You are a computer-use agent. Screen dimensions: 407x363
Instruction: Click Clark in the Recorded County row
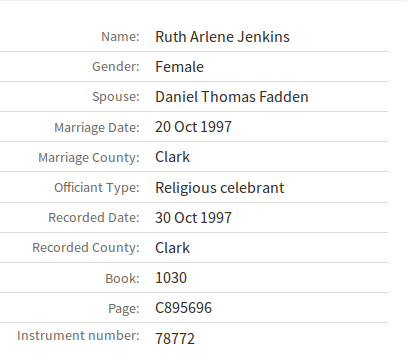[x=172, y=248]
